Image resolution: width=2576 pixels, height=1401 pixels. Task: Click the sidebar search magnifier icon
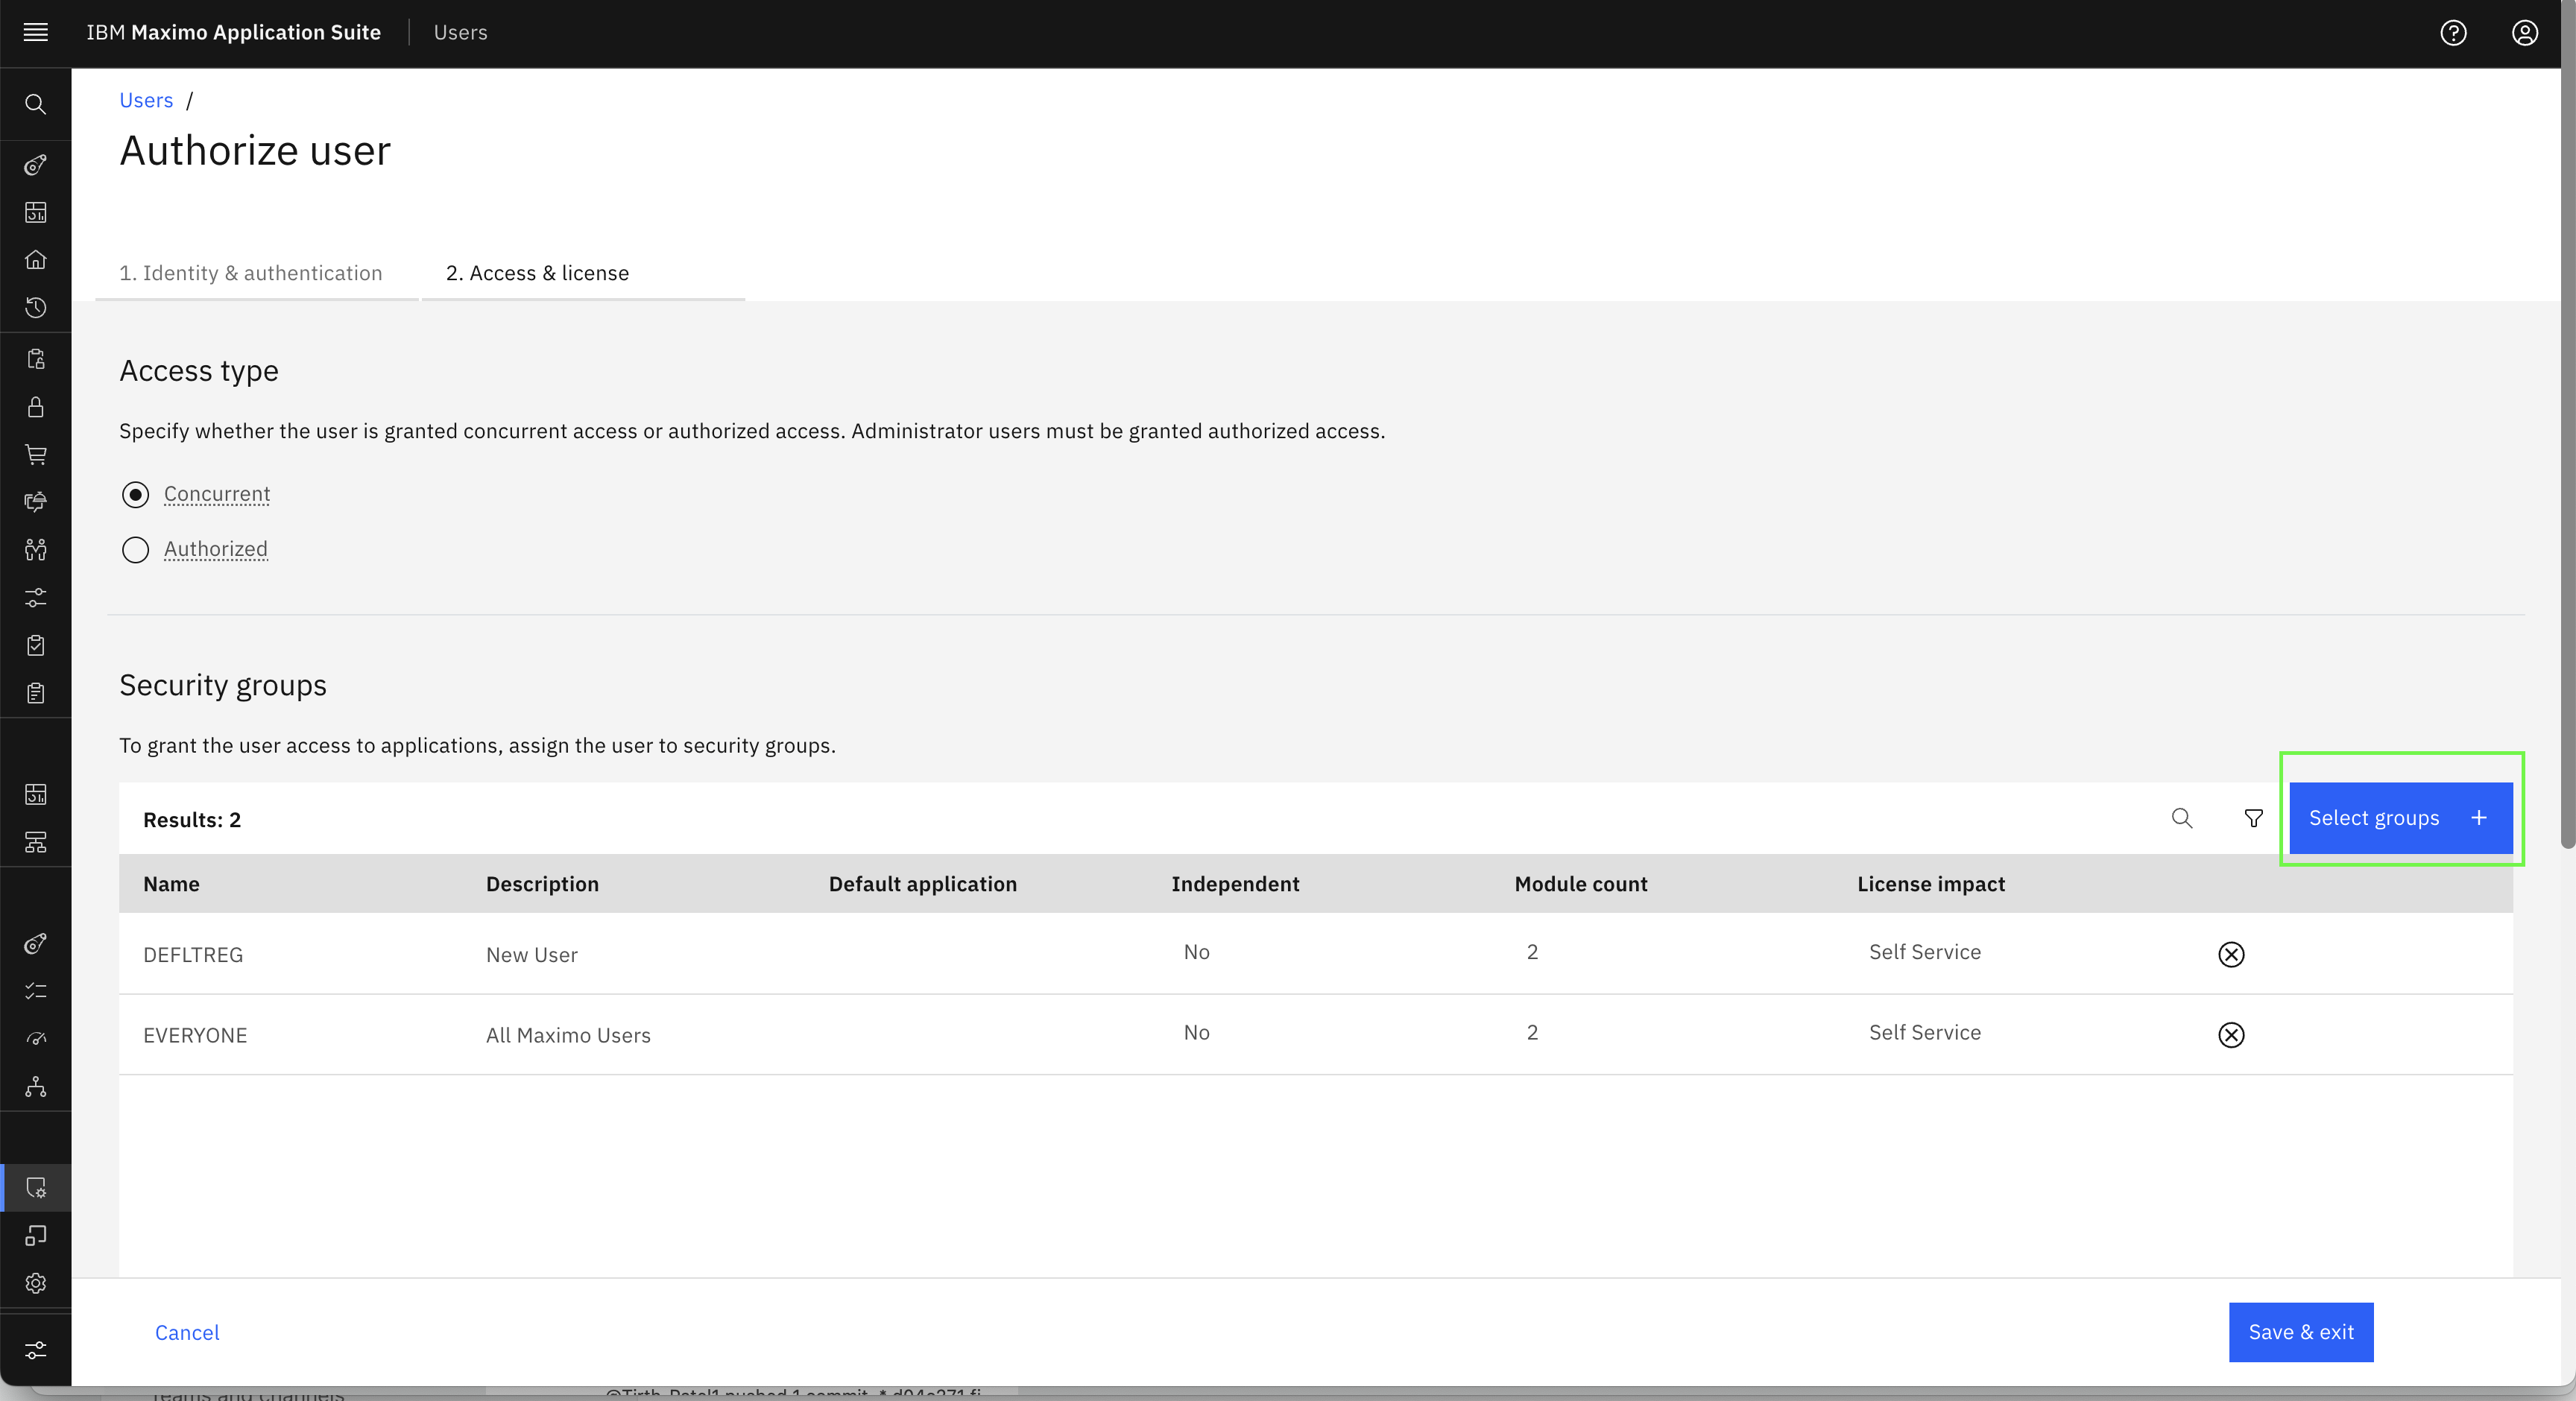pyautogui.click(x=35, y=104)
